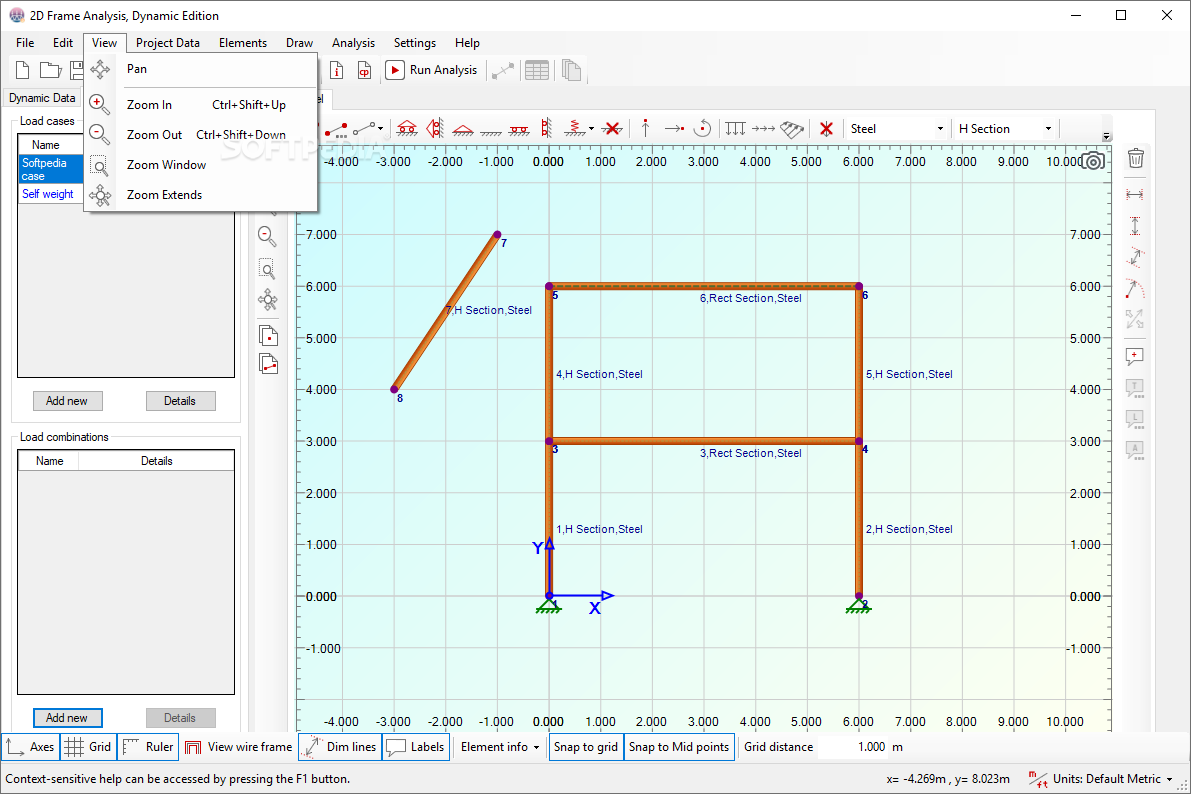
Task: Open a project with the folder icon
Action: point(50,70)
